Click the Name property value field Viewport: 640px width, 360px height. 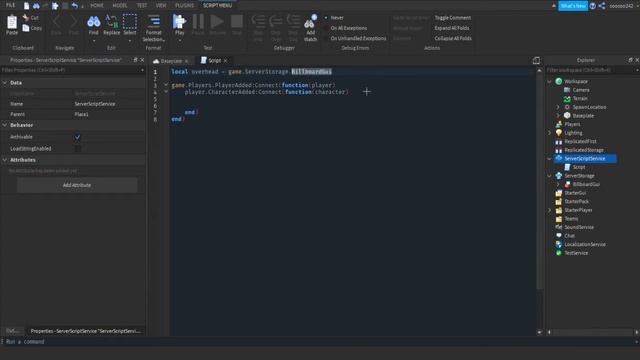[109, 104]
